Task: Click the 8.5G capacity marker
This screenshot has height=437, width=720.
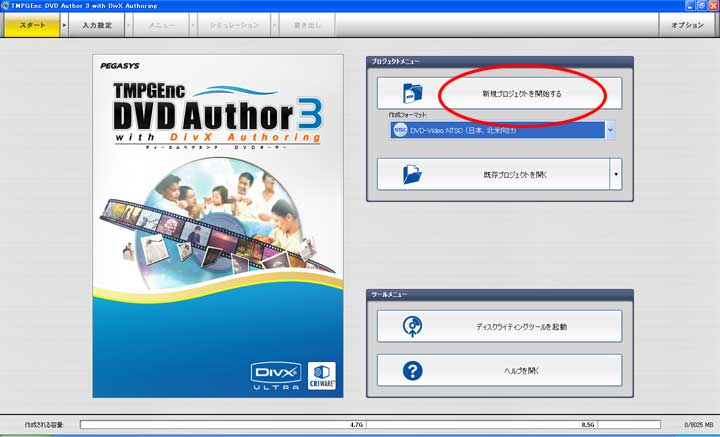Action: pos(588,425)
